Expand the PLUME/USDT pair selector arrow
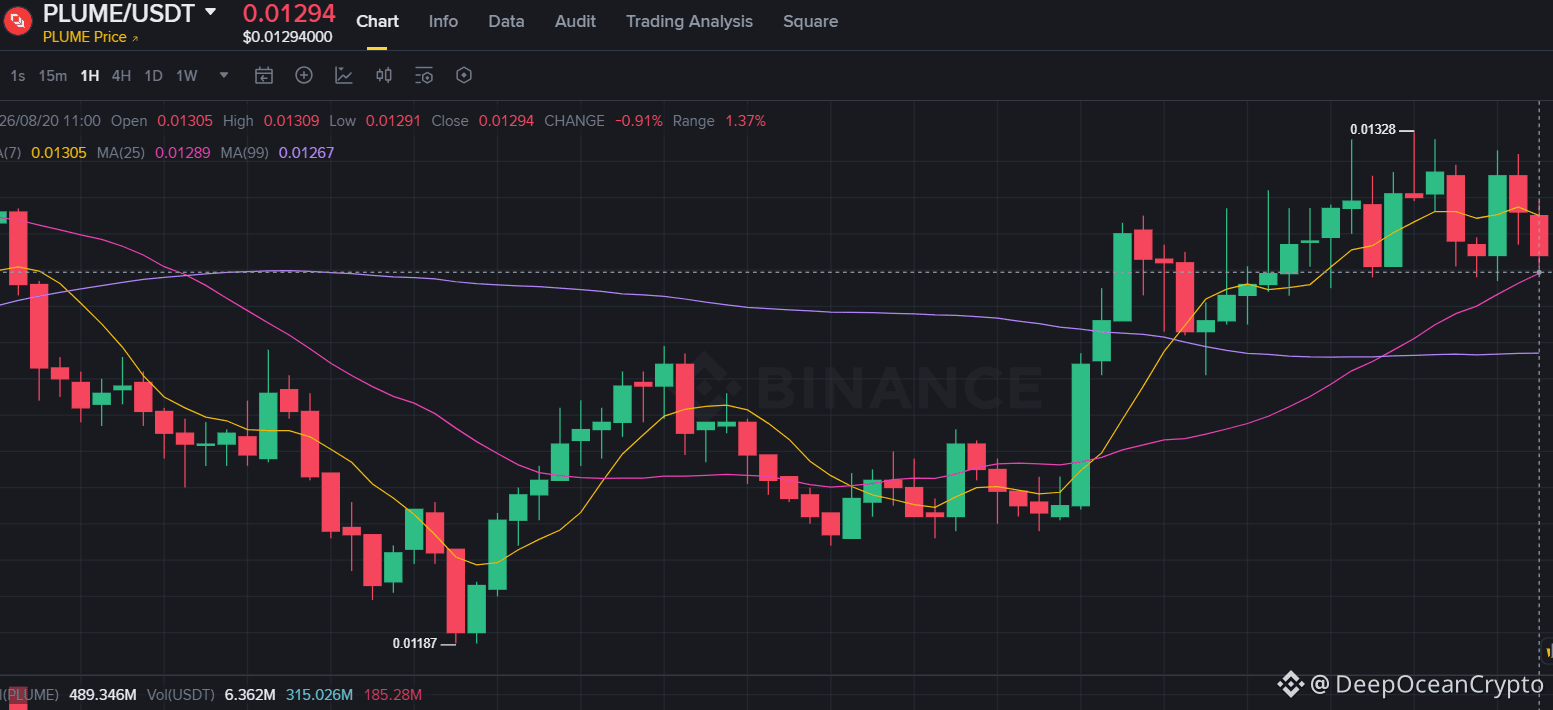1553x710 pixels. [x=210, y=12]
